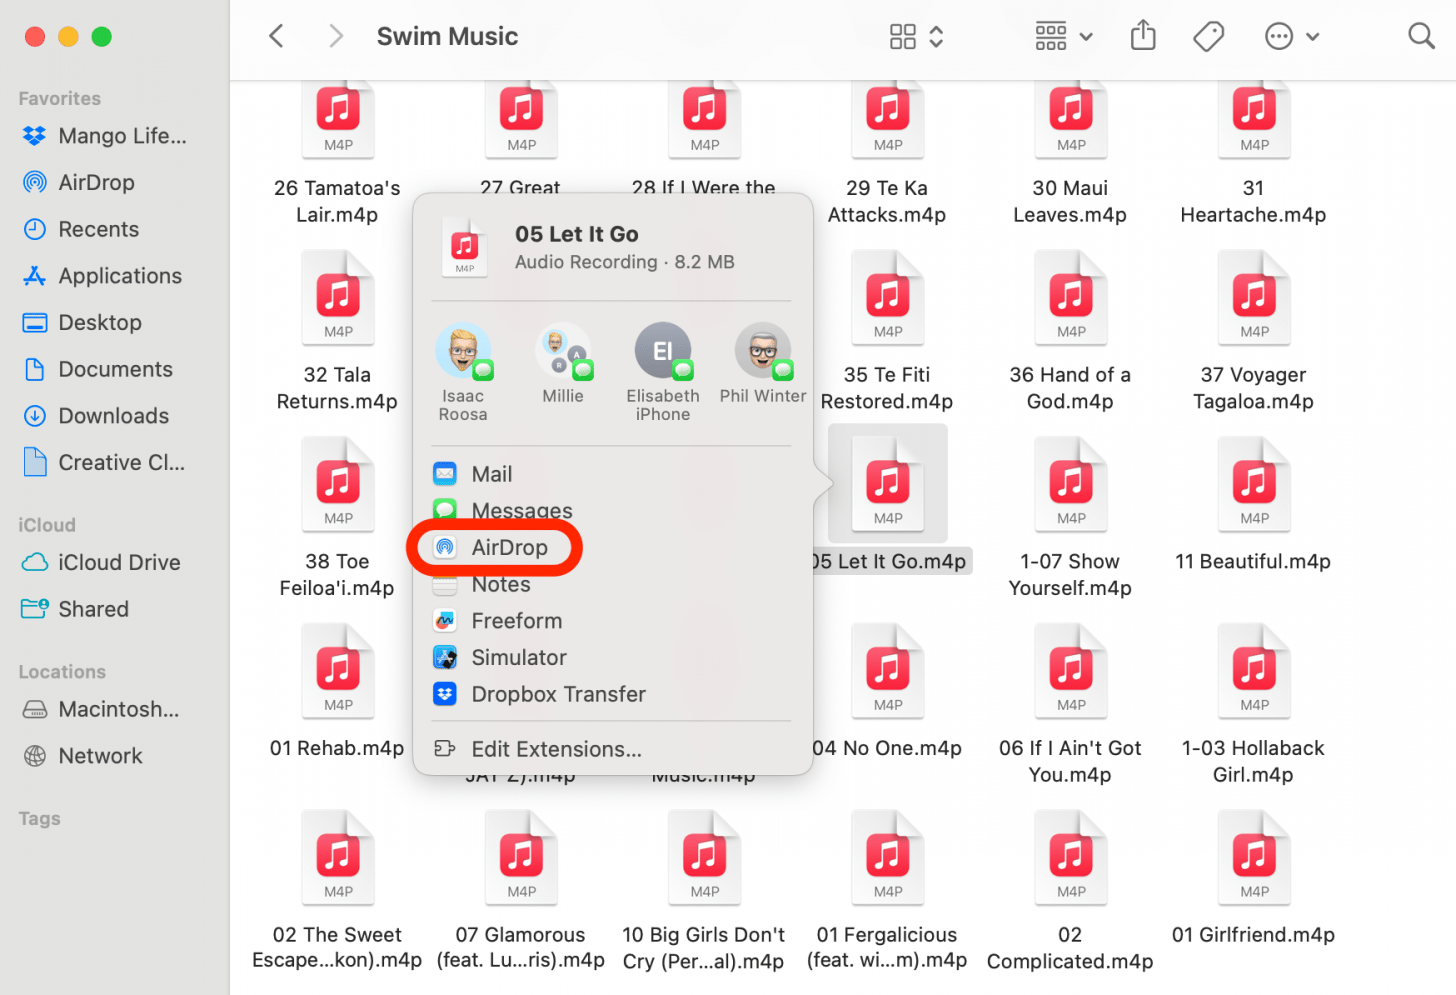
Task: Select Elisabeth iPhone share contact
Action: click(x=662, y=352)
